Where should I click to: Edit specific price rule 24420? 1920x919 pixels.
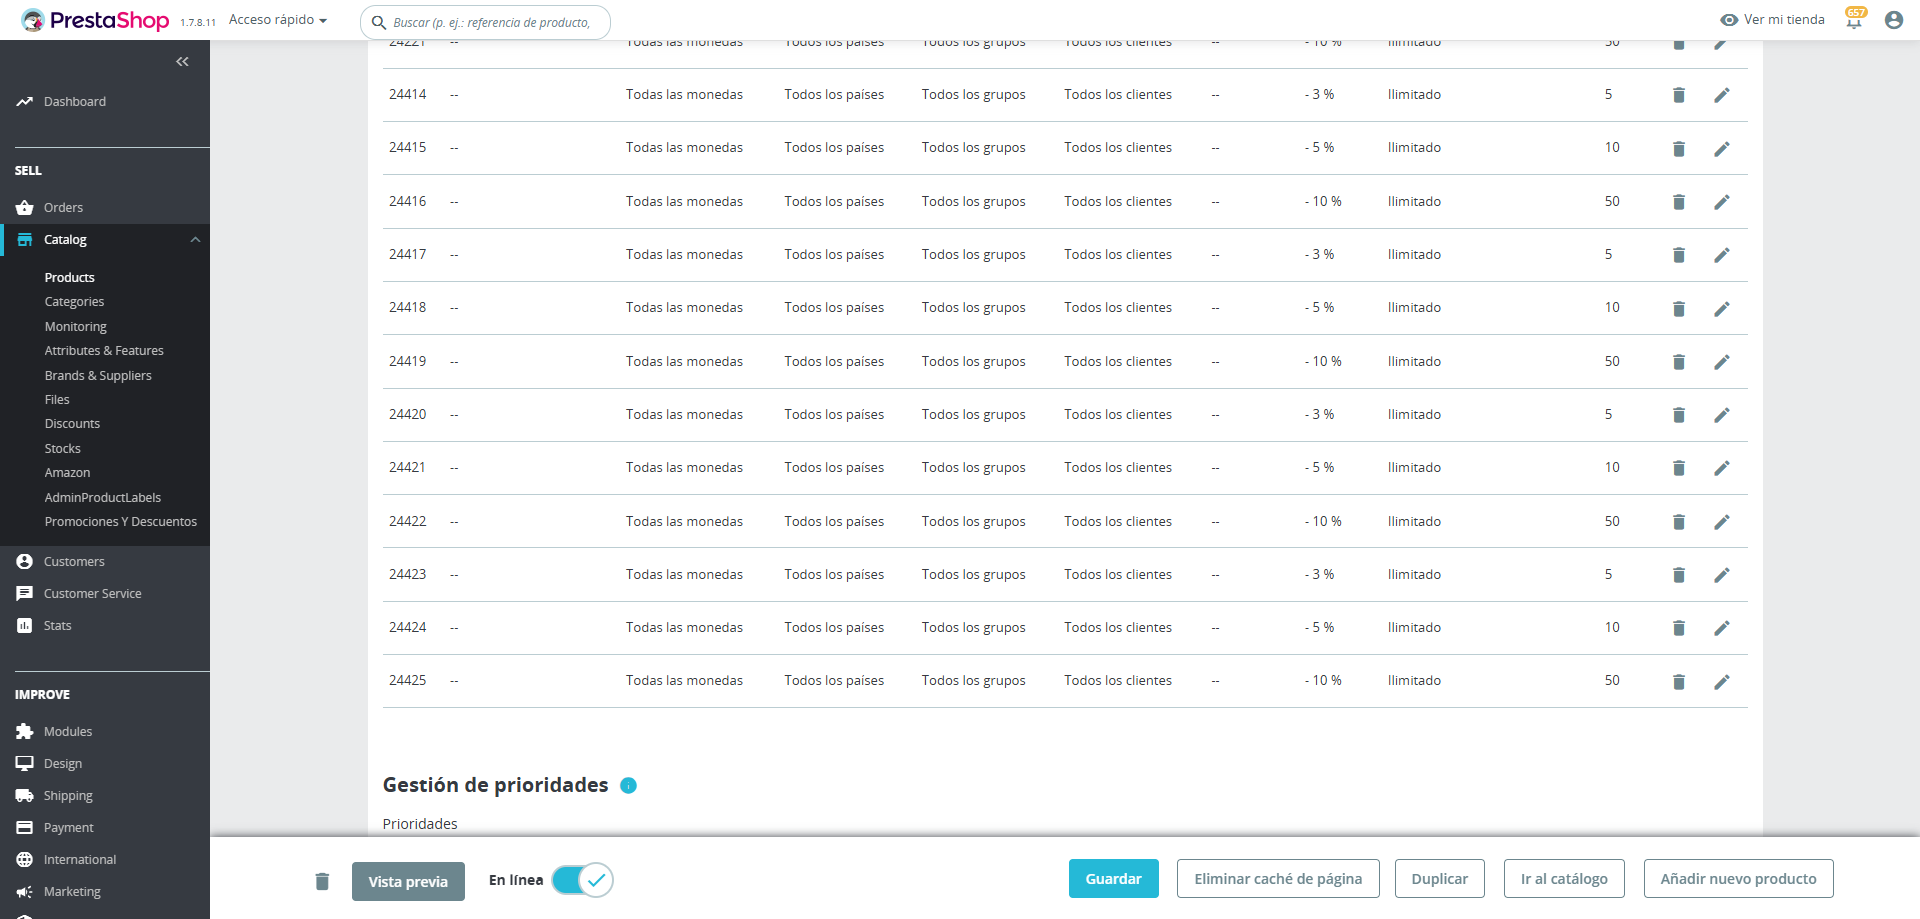pos(1722,415)
